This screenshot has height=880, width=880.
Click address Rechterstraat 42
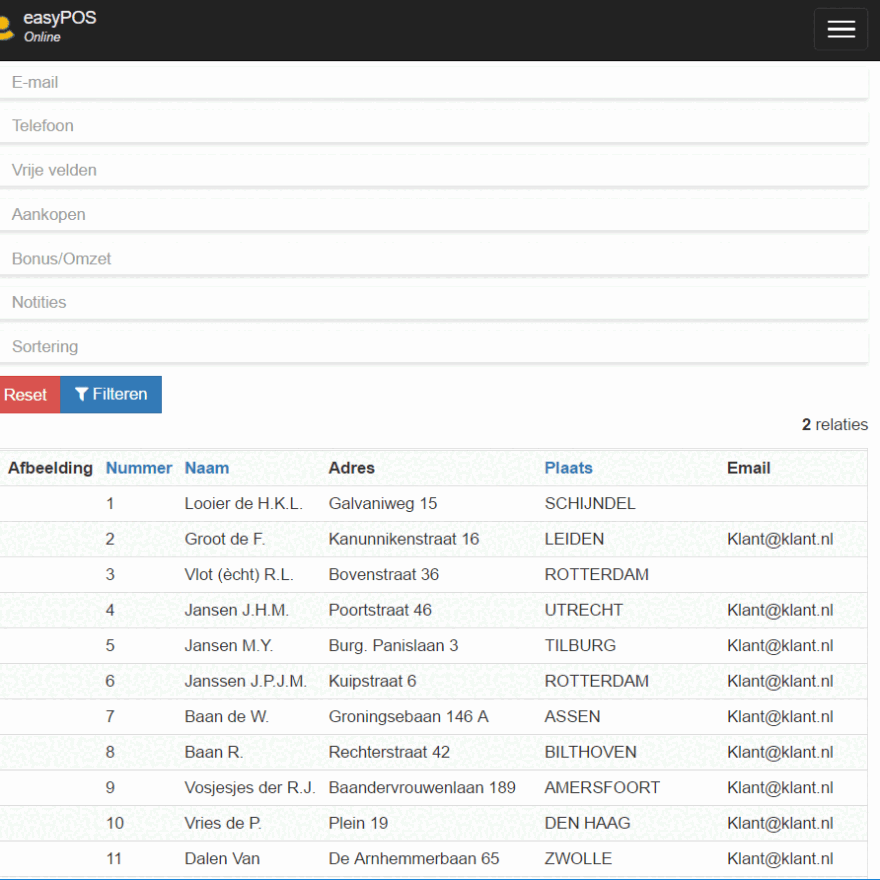[x=389, y=752]
